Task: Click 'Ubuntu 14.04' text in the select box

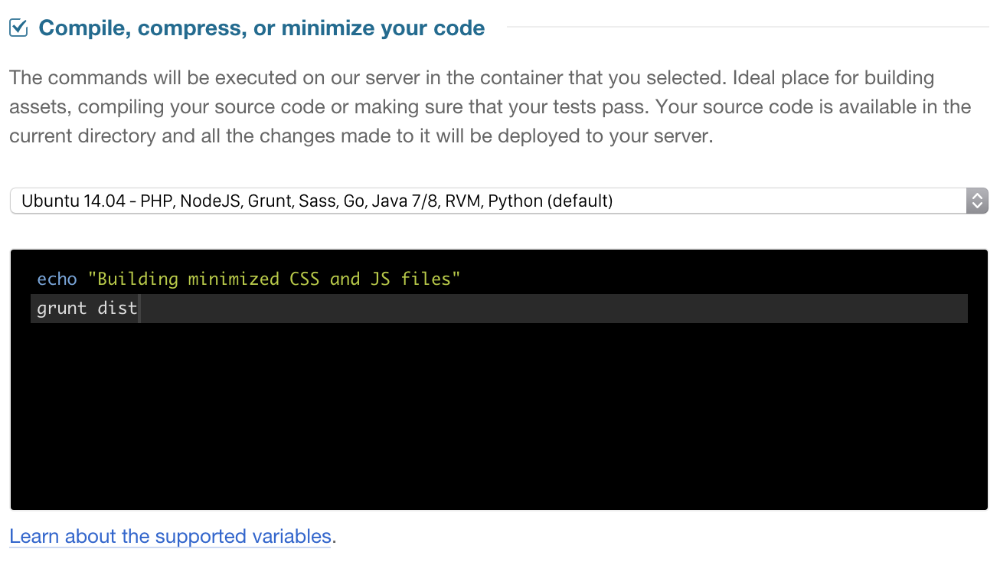Action: point(73,201)
